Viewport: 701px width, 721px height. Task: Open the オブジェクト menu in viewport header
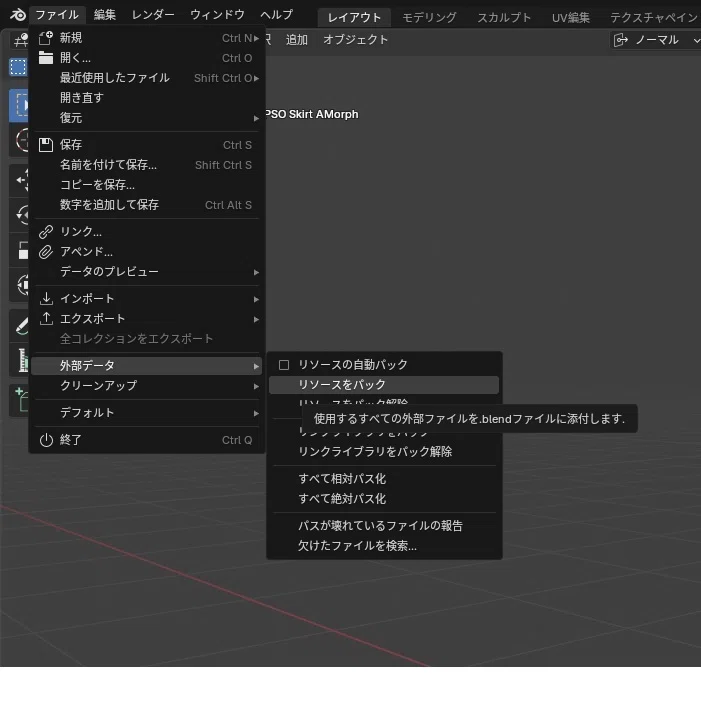(355, 40)
